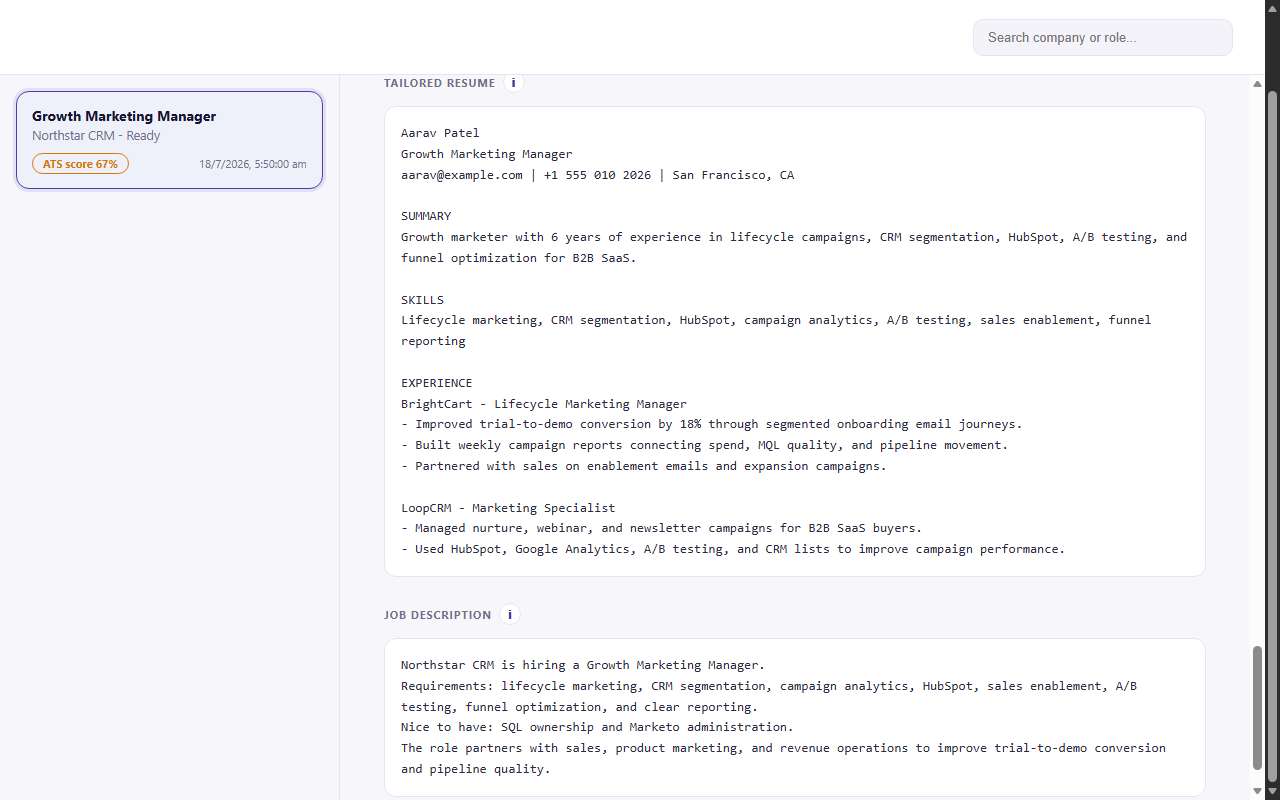The height and width of the screenshot is (800, 1280).
Task: Click the Tailored Resume heading
Action: pos(439,83)
